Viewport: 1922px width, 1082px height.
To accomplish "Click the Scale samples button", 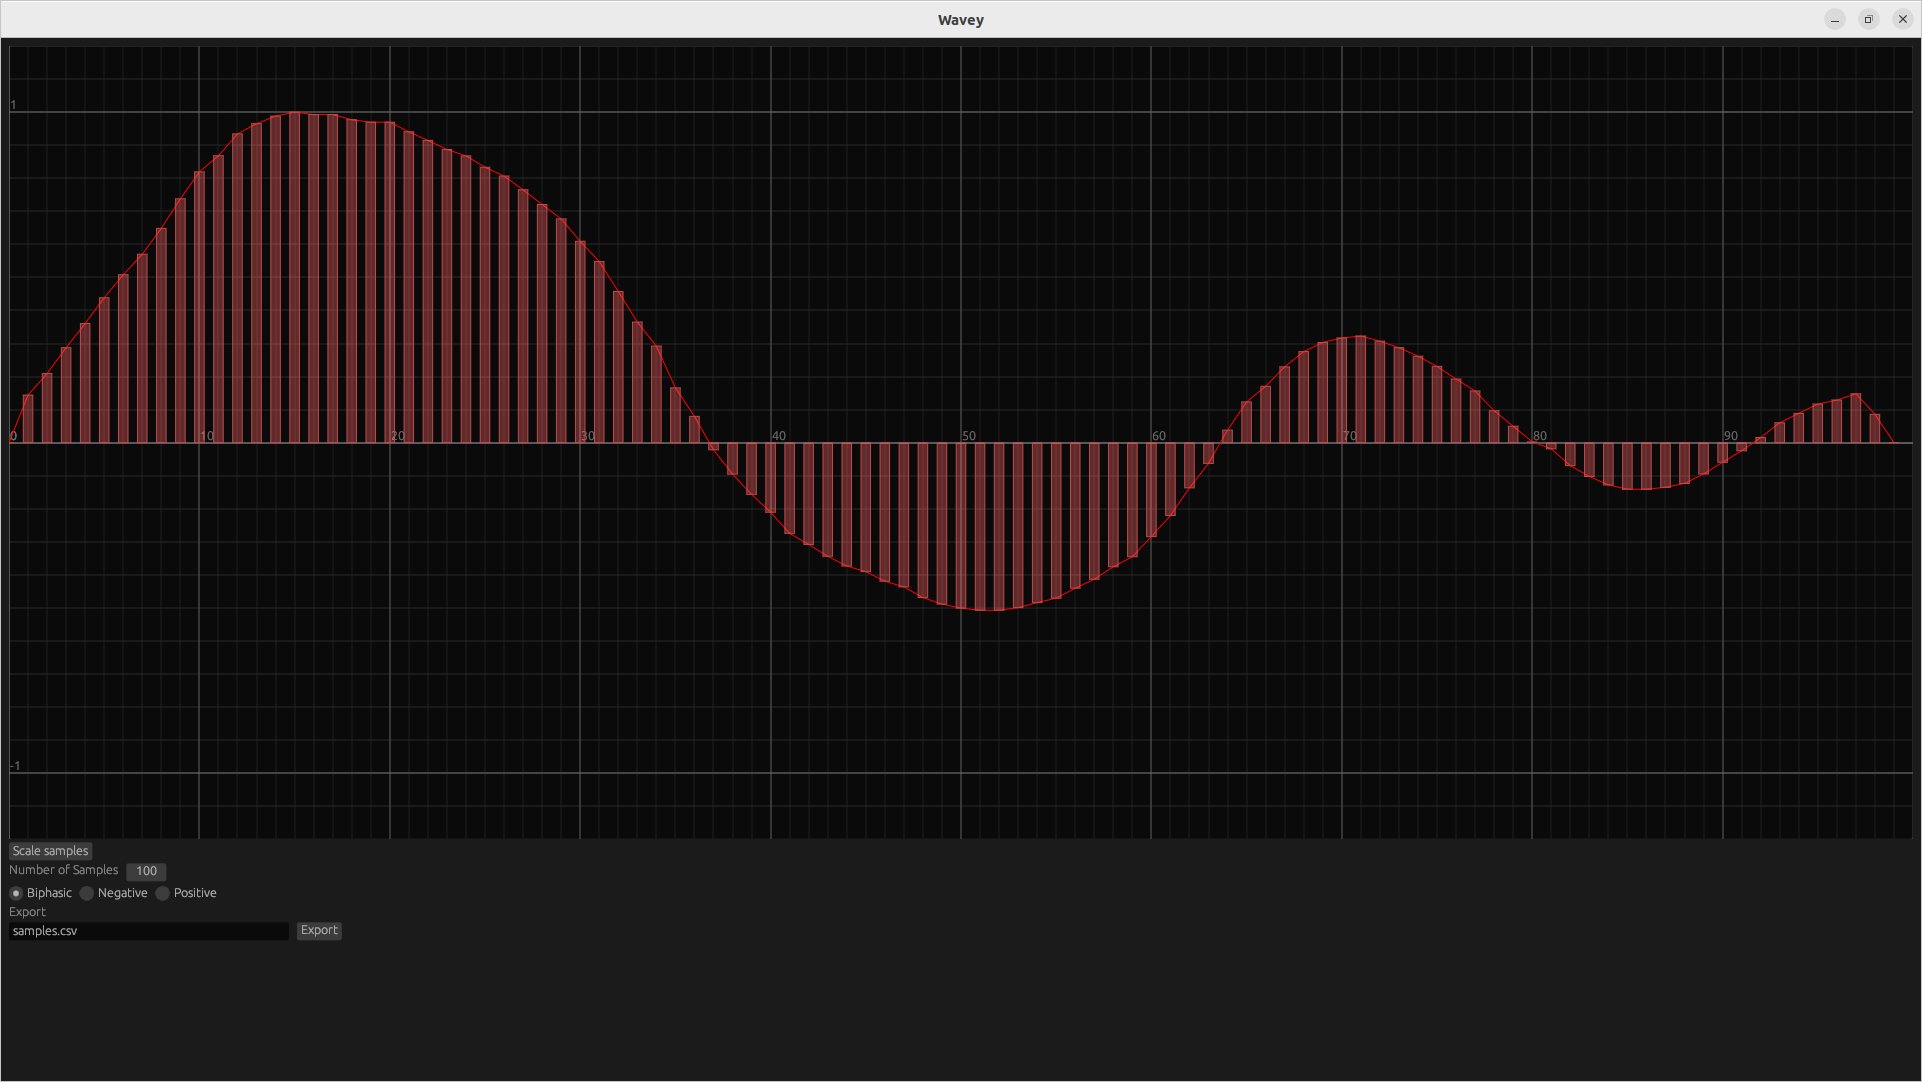I will (50, 851).
